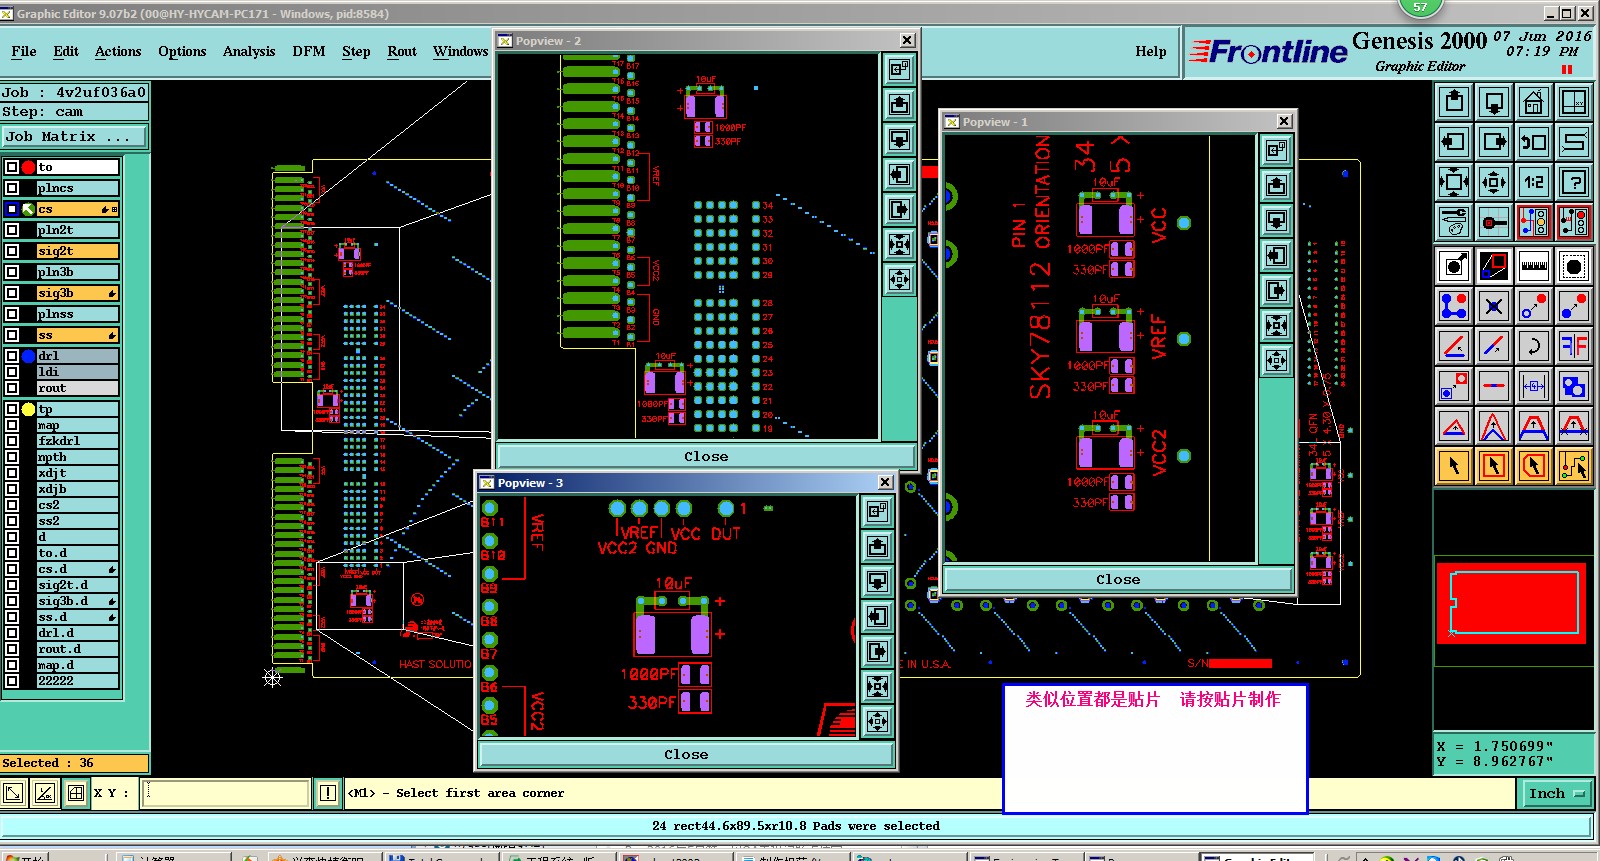Click the home view icon
1600x861 pixels.
click(1534, 102)
